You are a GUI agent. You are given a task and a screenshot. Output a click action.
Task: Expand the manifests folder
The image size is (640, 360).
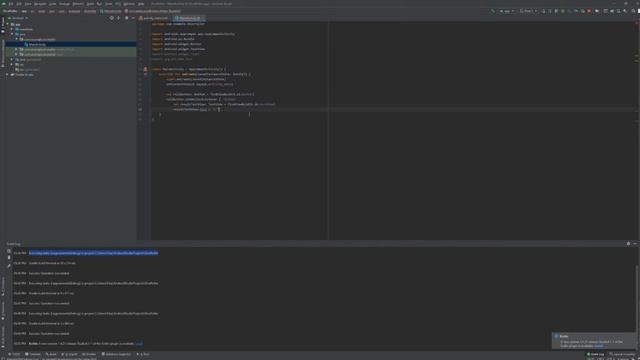click(12, 29)
